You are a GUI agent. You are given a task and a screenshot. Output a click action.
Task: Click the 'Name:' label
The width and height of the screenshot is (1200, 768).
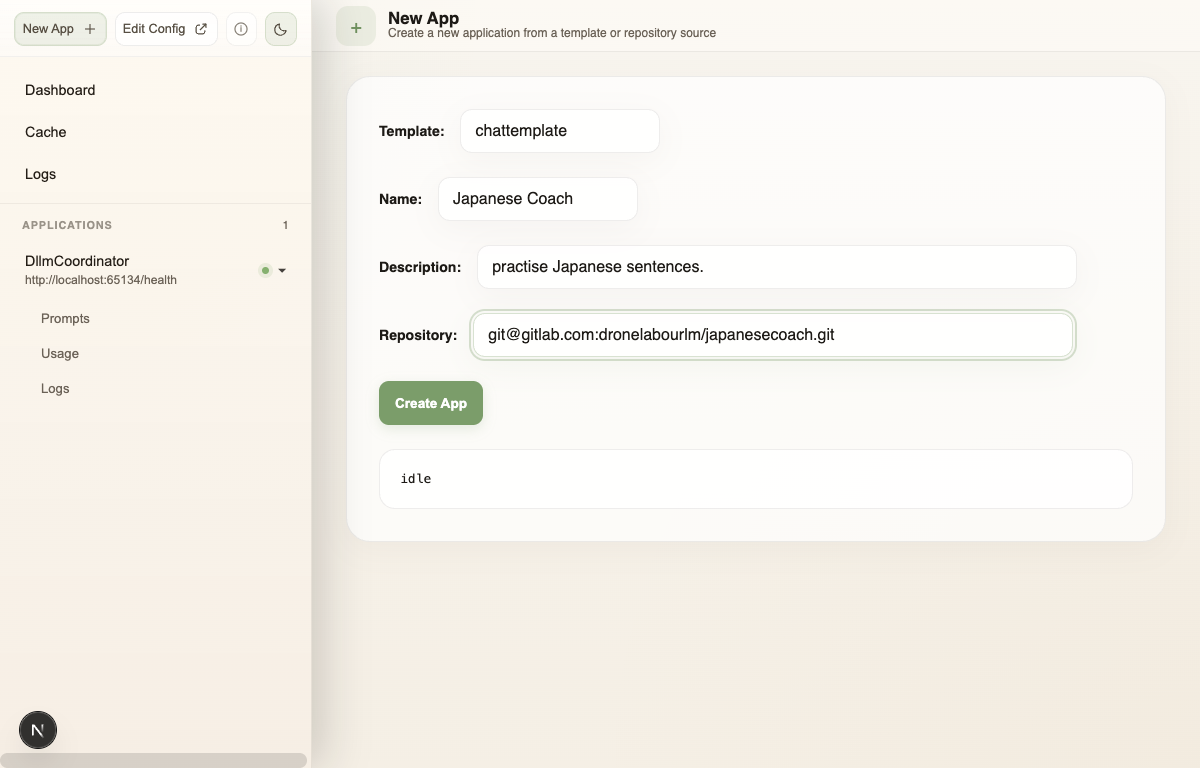click(x=401, y=199)
